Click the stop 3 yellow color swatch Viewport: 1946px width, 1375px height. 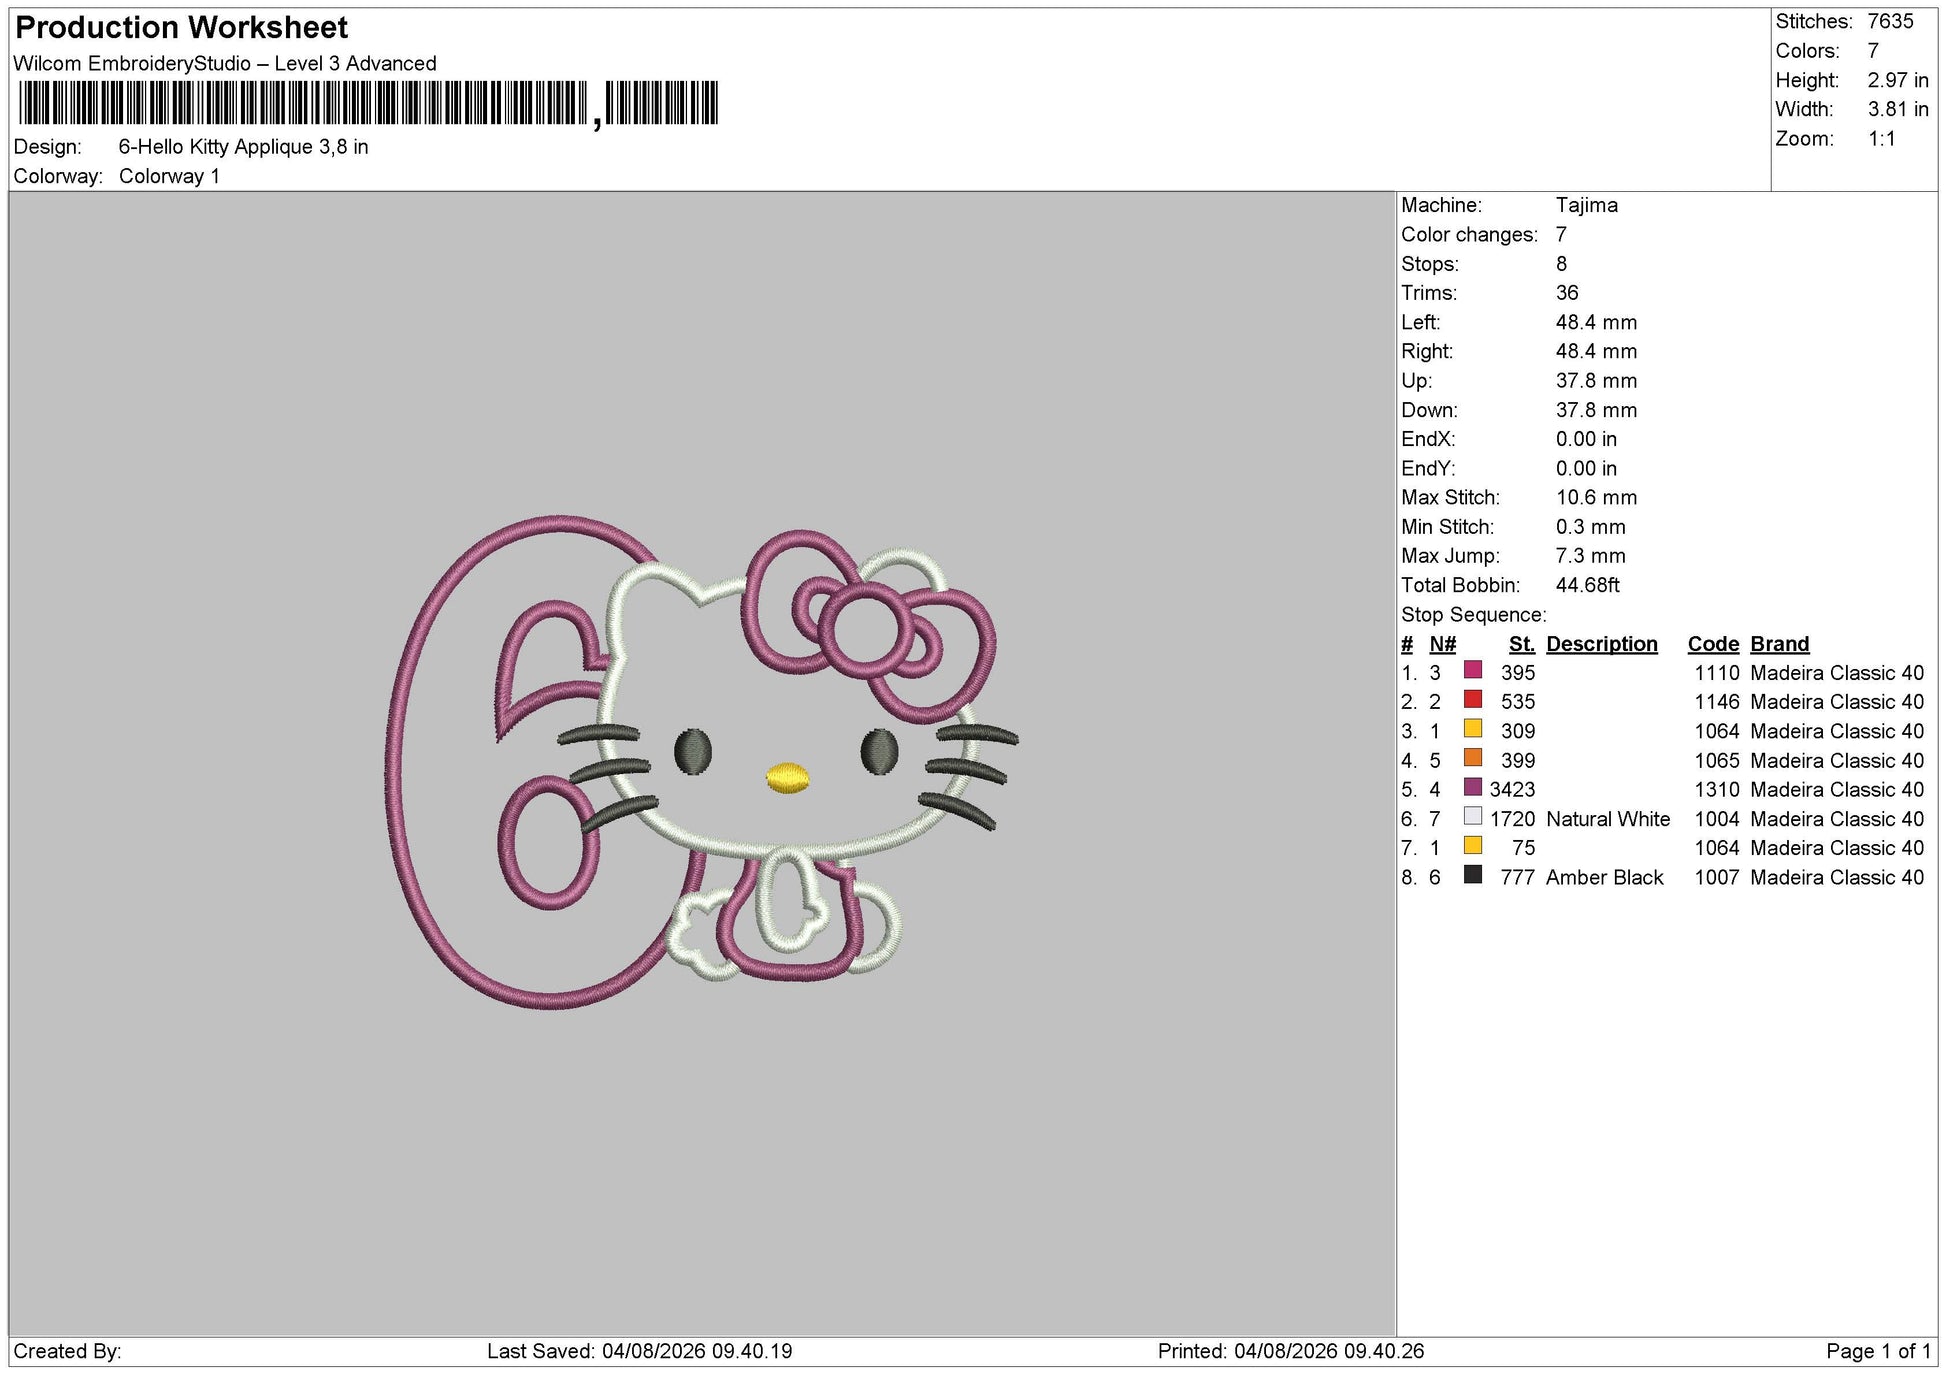pyautogui.click(x=1473, y=728)
